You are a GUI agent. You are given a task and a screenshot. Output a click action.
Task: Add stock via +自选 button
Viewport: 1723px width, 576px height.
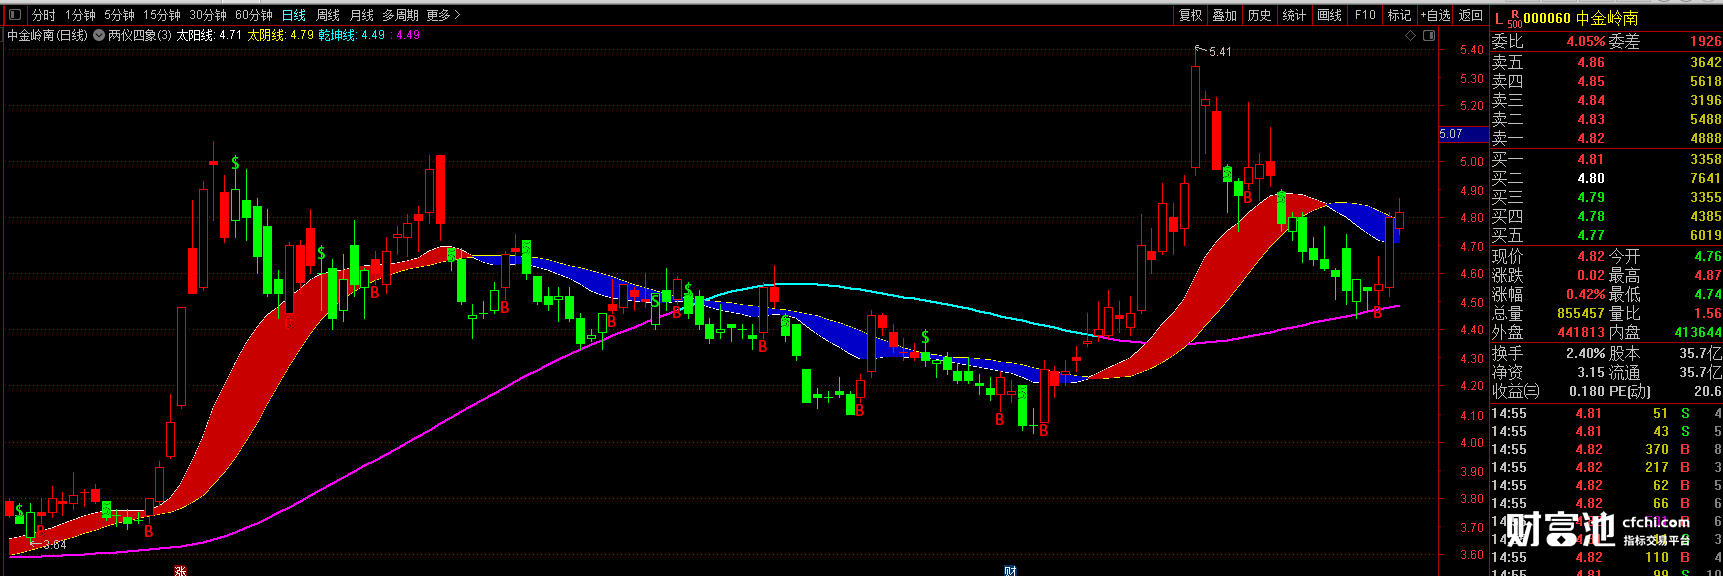pos(1436,15)
